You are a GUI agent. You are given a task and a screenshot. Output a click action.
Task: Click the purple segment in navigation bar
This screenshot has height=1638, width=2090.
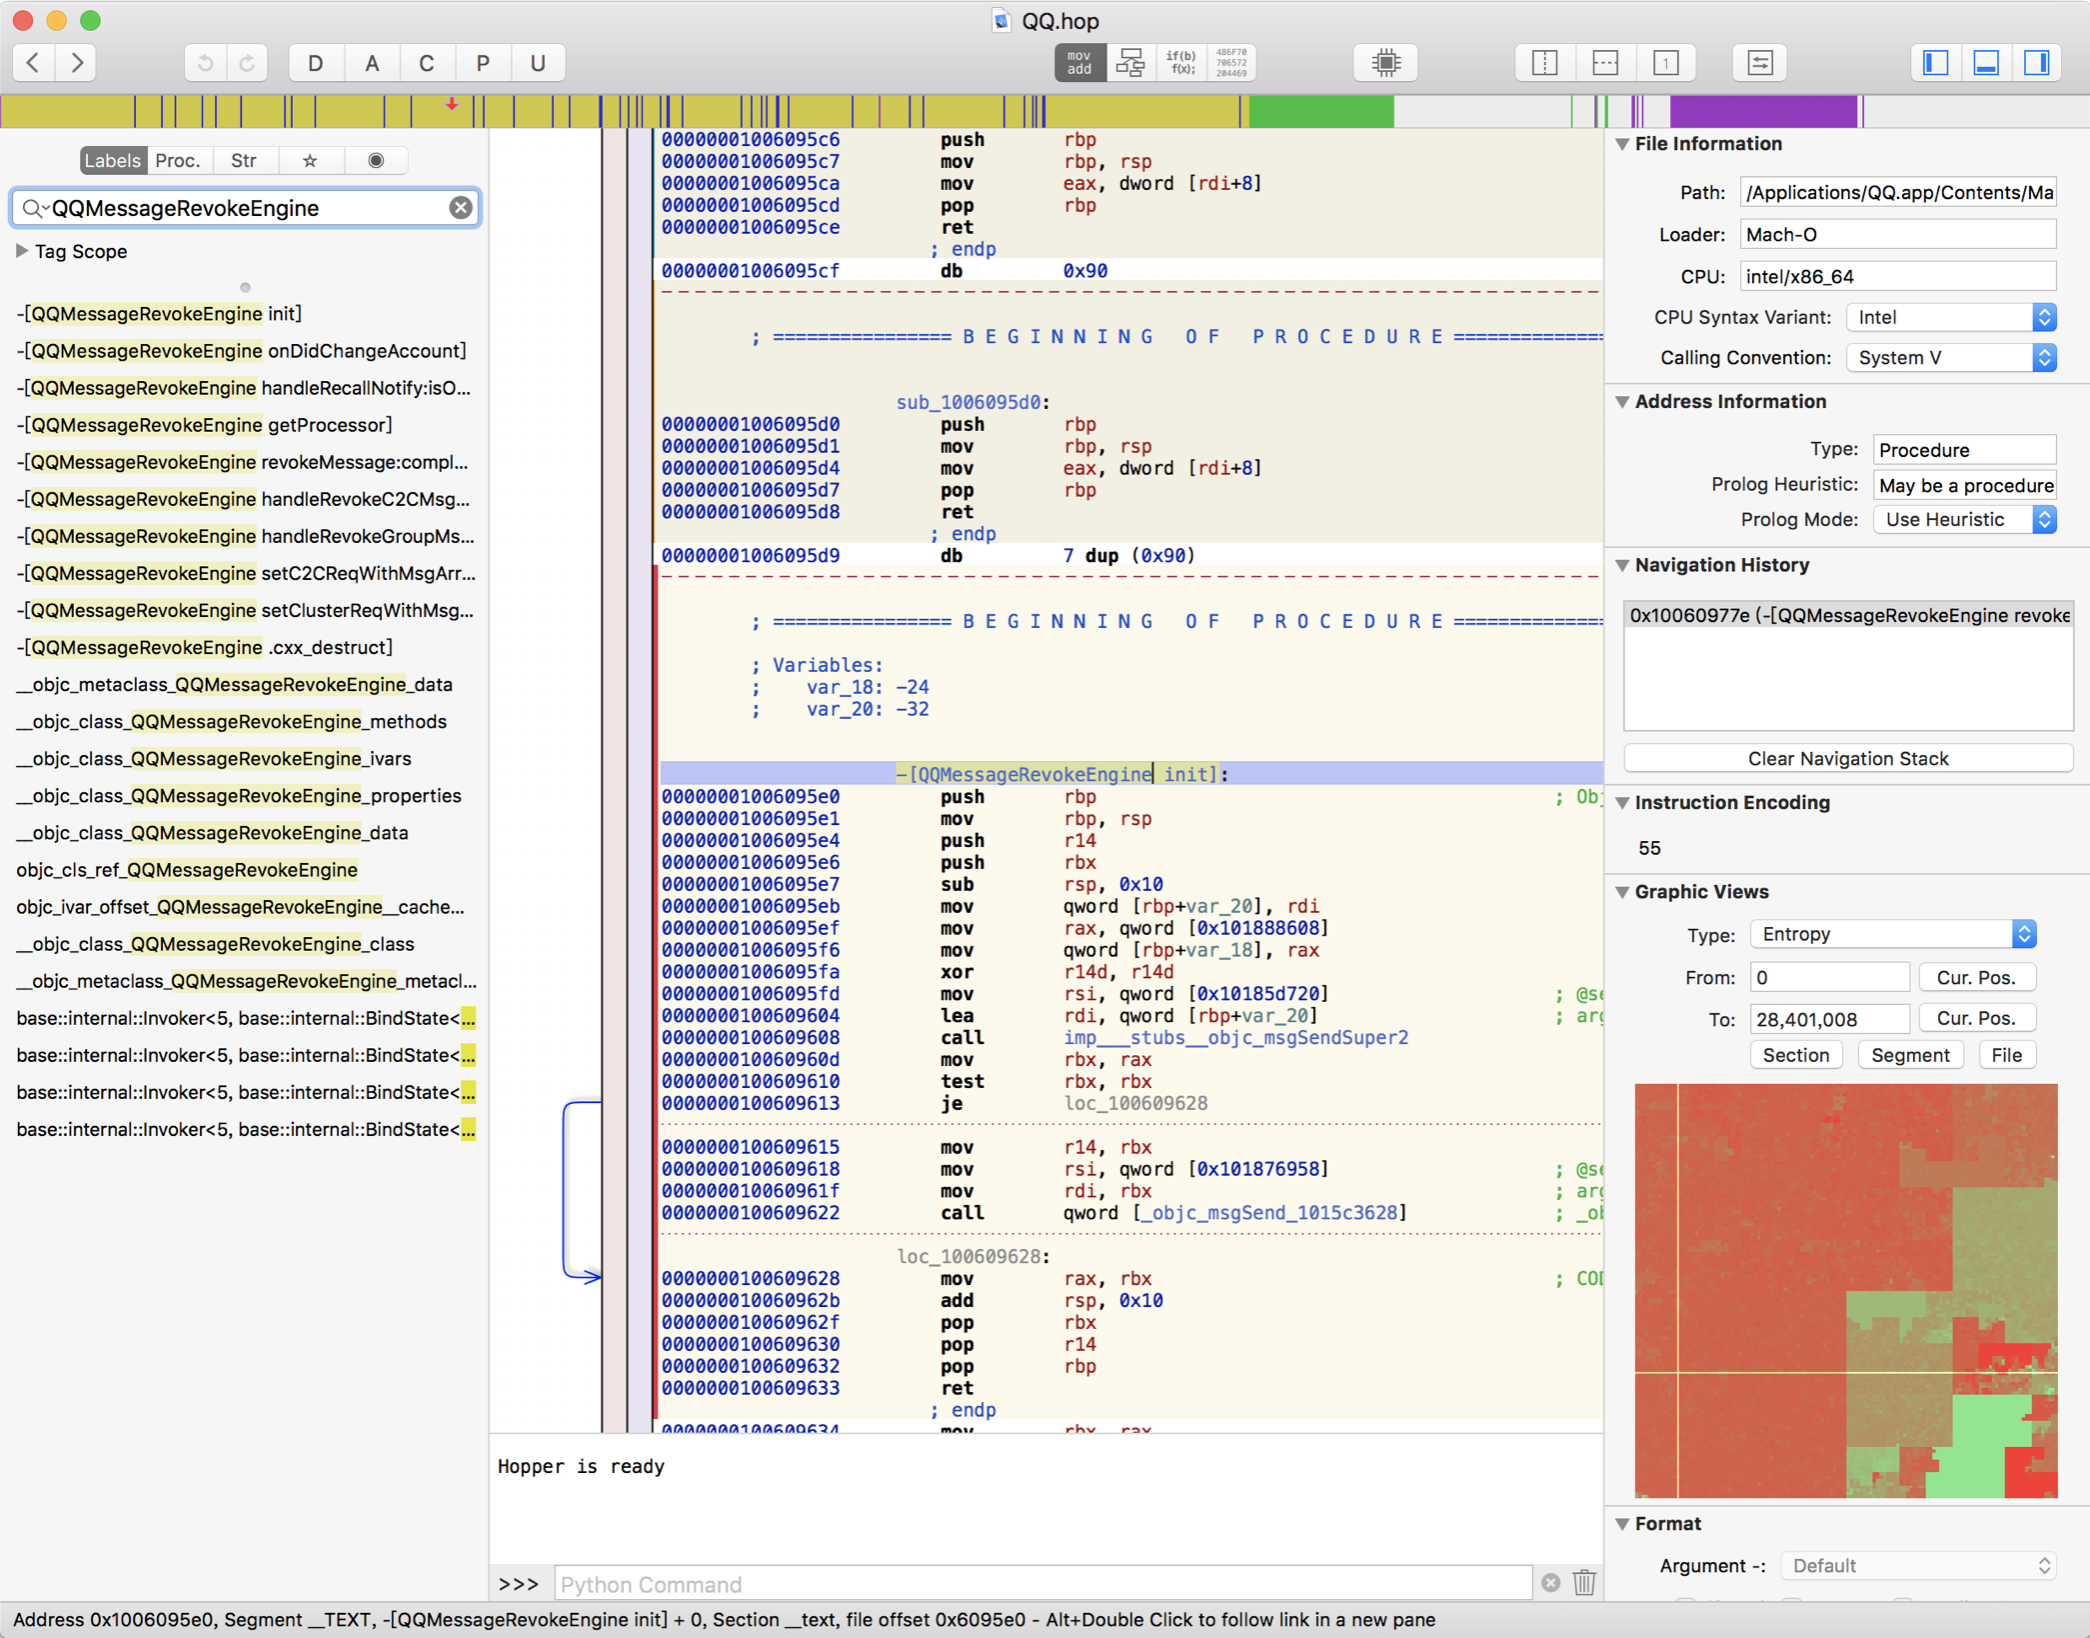[1762, 111]
